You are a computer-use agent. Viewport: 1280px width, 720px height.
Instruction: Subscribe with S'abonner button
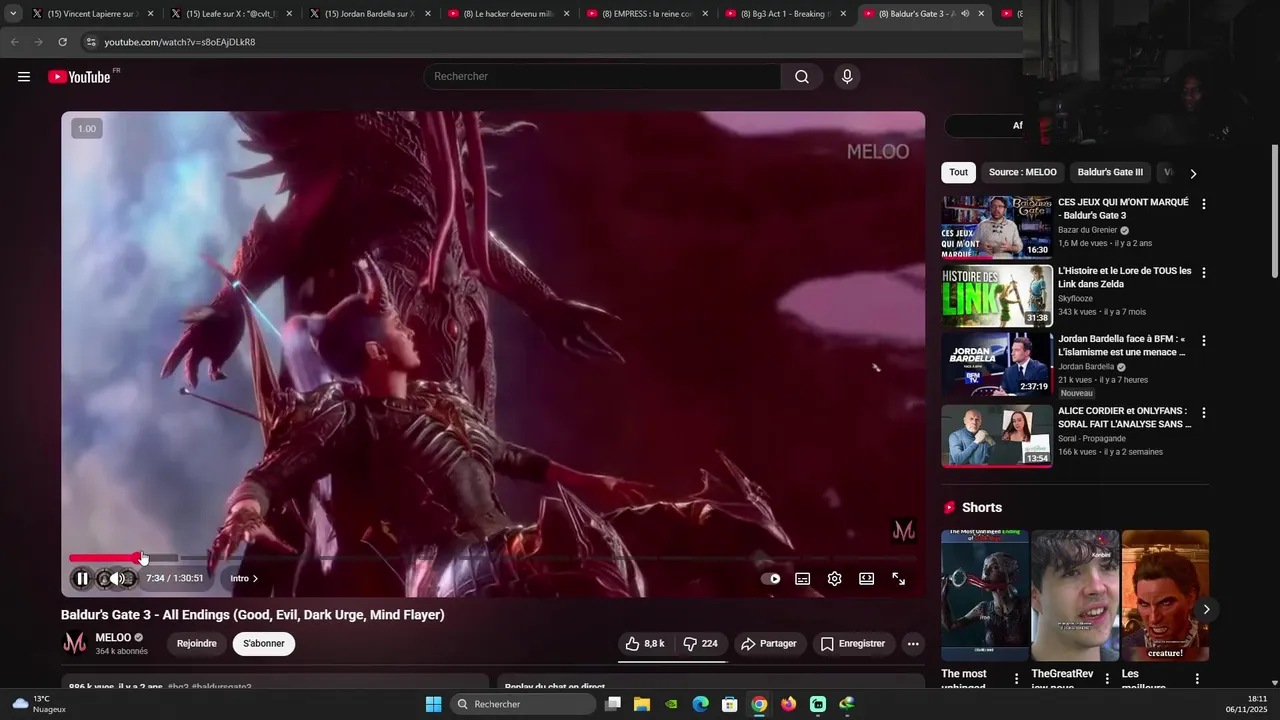pos(264,644)
